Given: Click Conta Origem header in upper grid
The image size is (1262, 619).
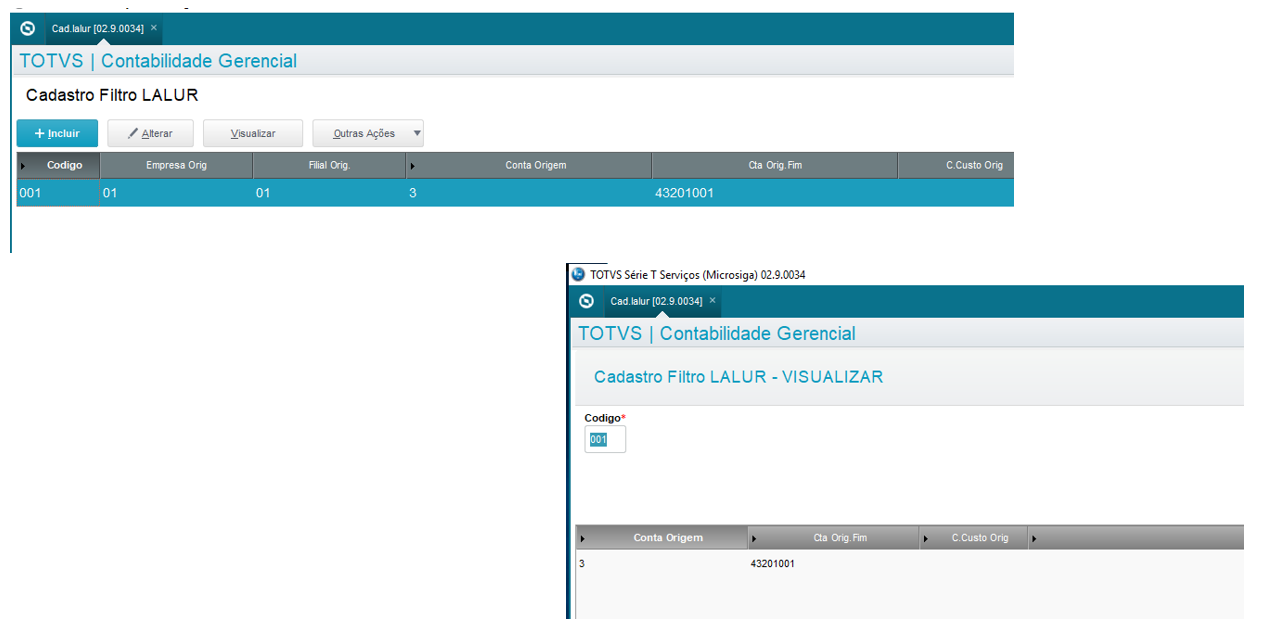Looking at the screenshot, I should click(x=529, y=165).
